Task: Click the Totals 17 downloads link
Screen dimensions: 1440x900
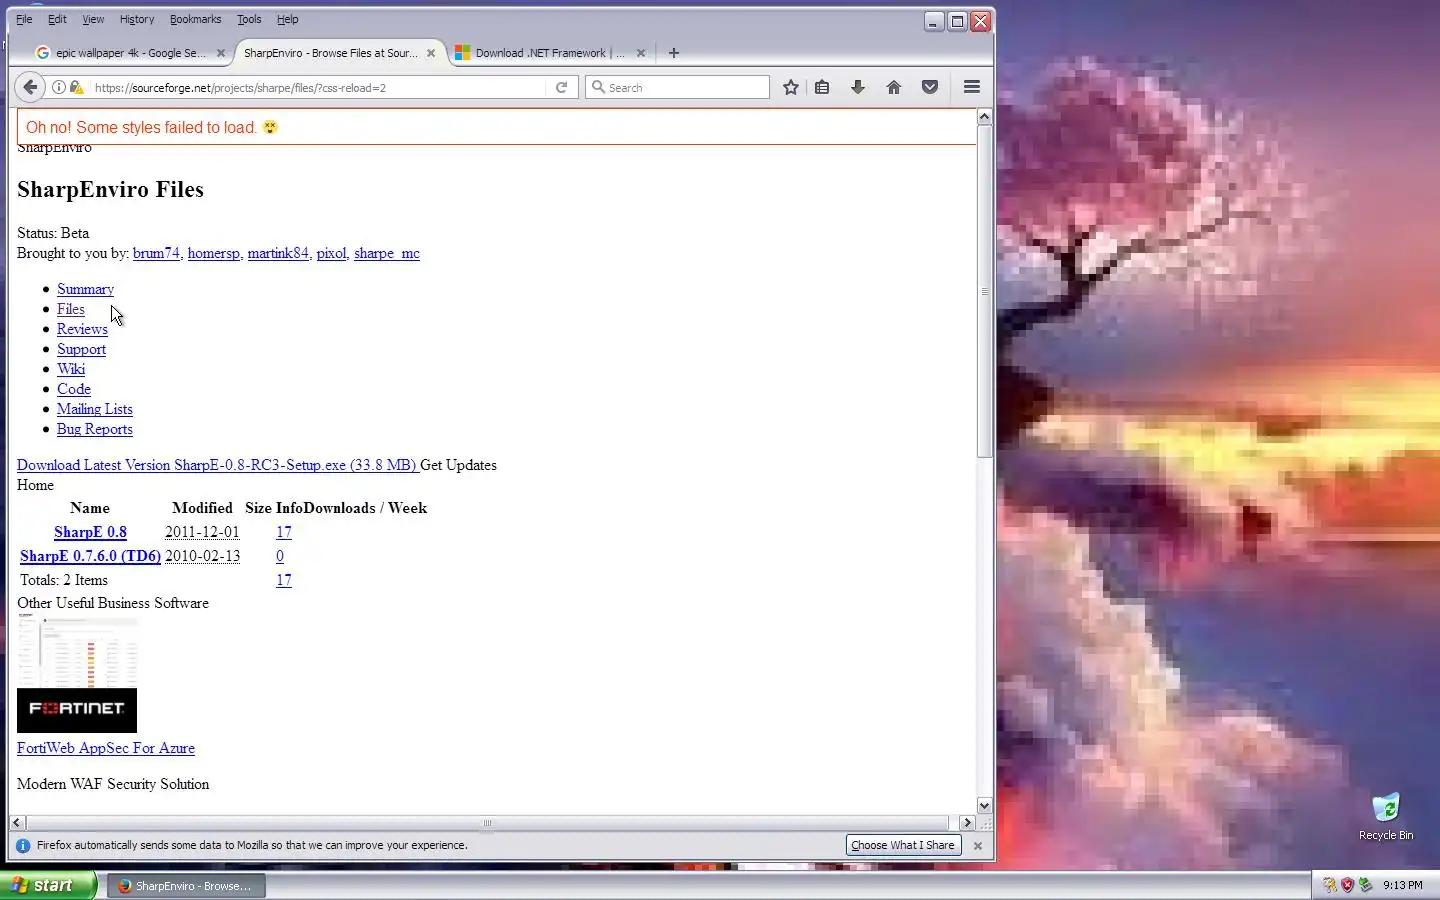Action: point(284,580)
